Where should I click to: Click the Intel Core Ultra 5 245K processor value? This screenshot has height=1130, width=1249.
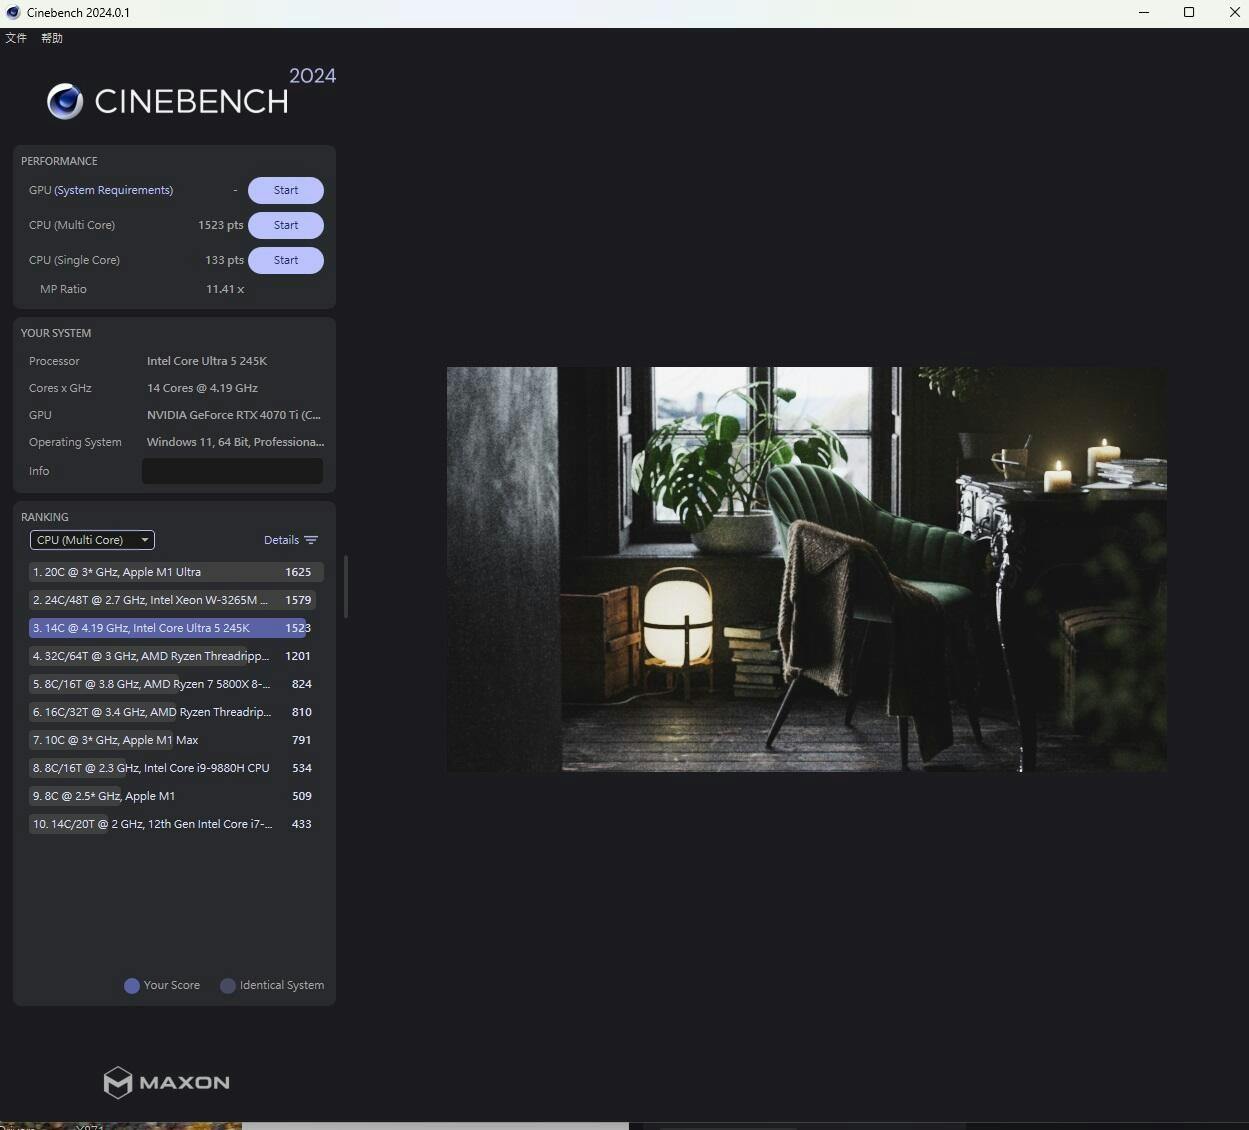[207, 361]
